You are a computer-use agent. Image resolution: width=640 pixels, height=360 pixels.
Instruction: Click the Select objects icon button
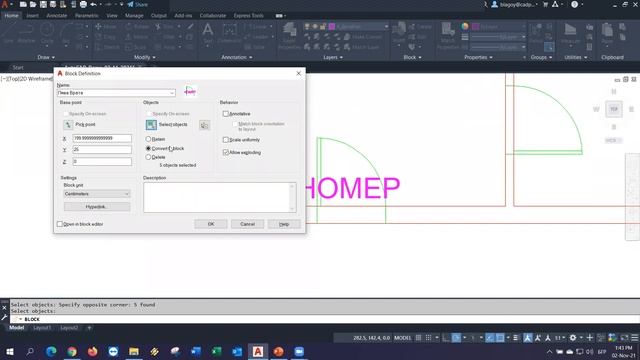pos(151,125)
